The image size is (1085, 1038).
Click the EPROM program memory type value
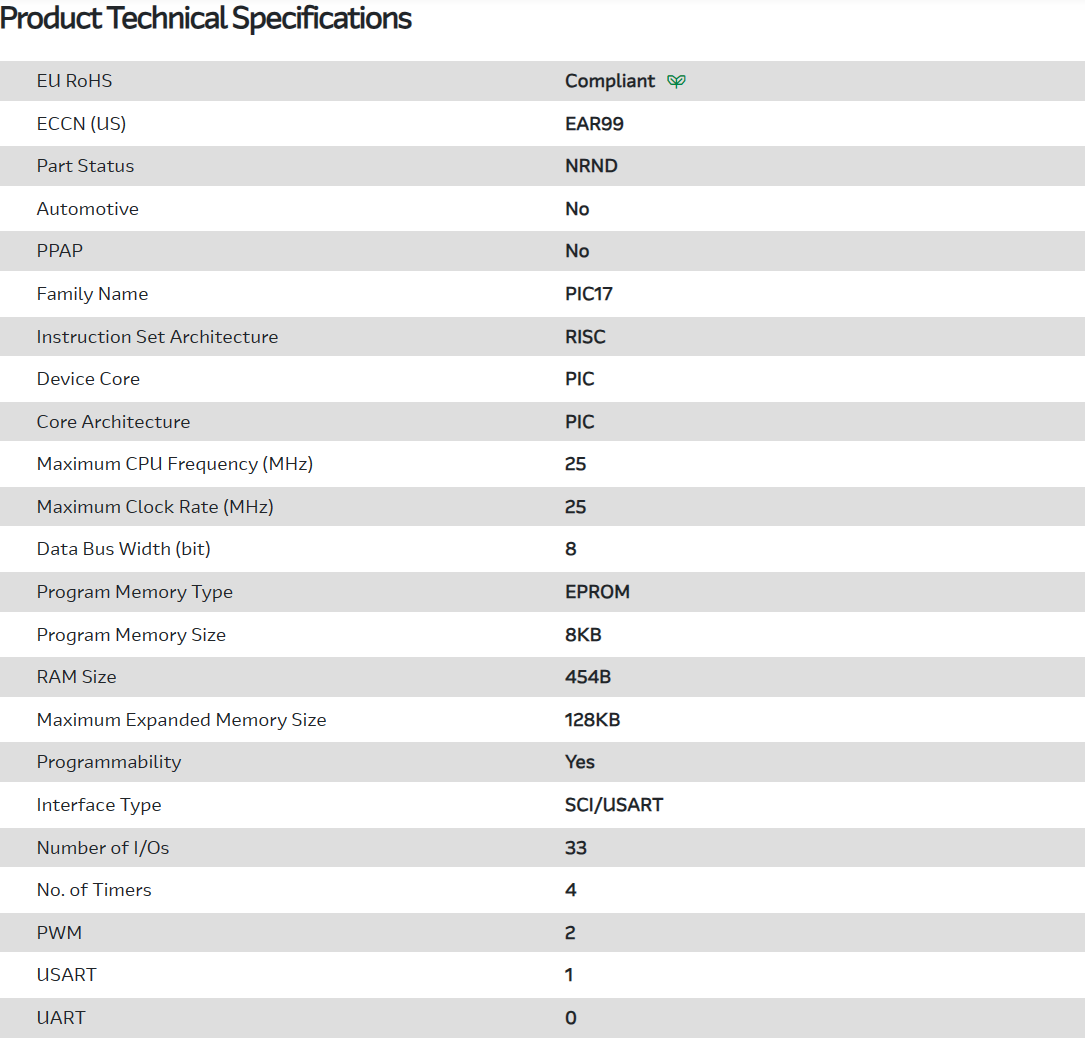tap(597, 592)
